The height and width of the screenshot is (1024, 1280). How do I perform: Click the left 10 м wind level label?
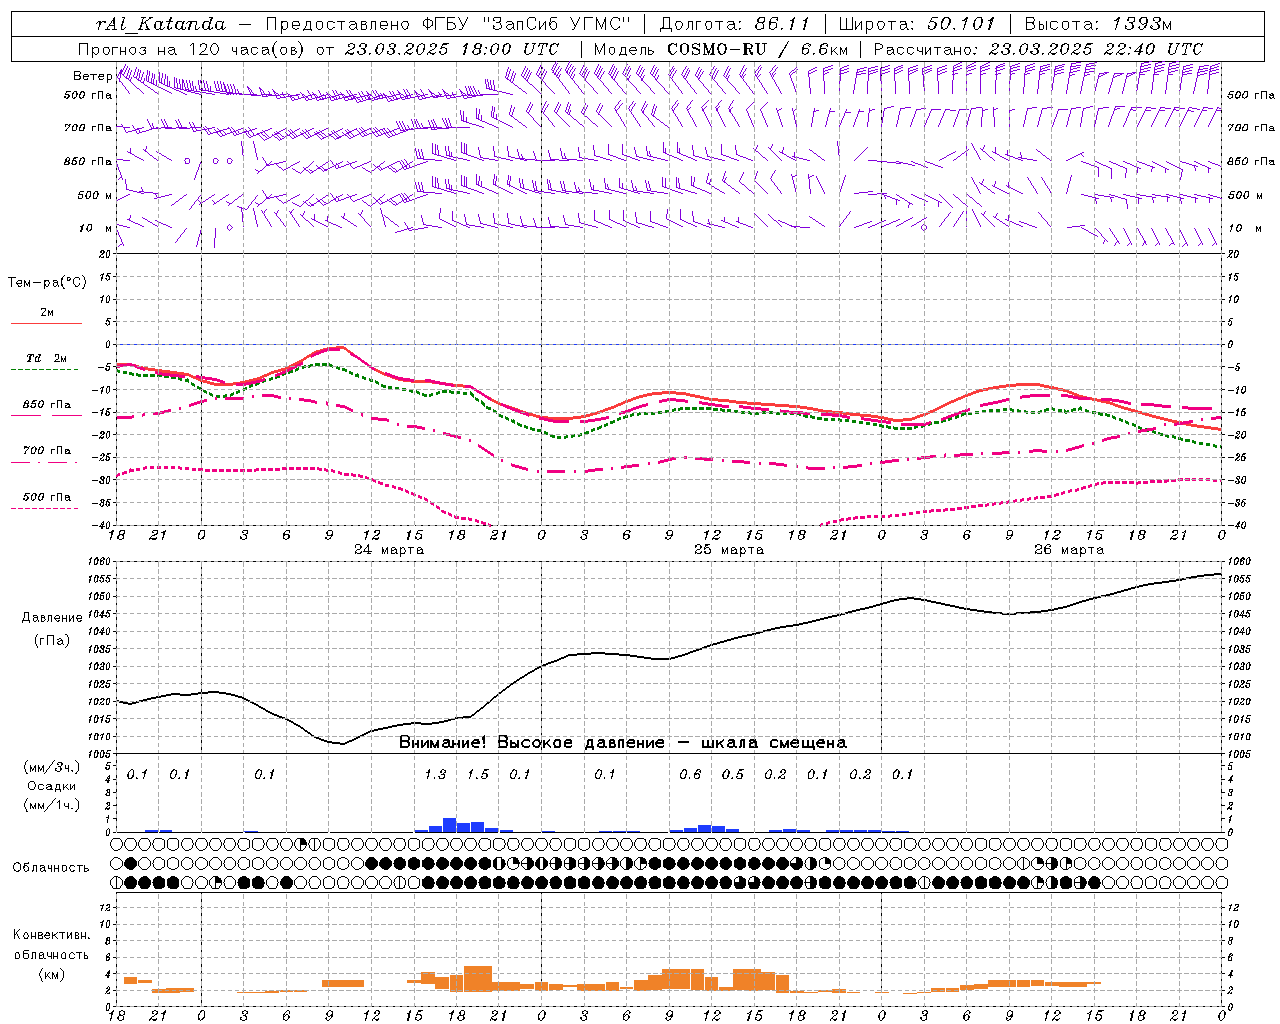[96, 228]
